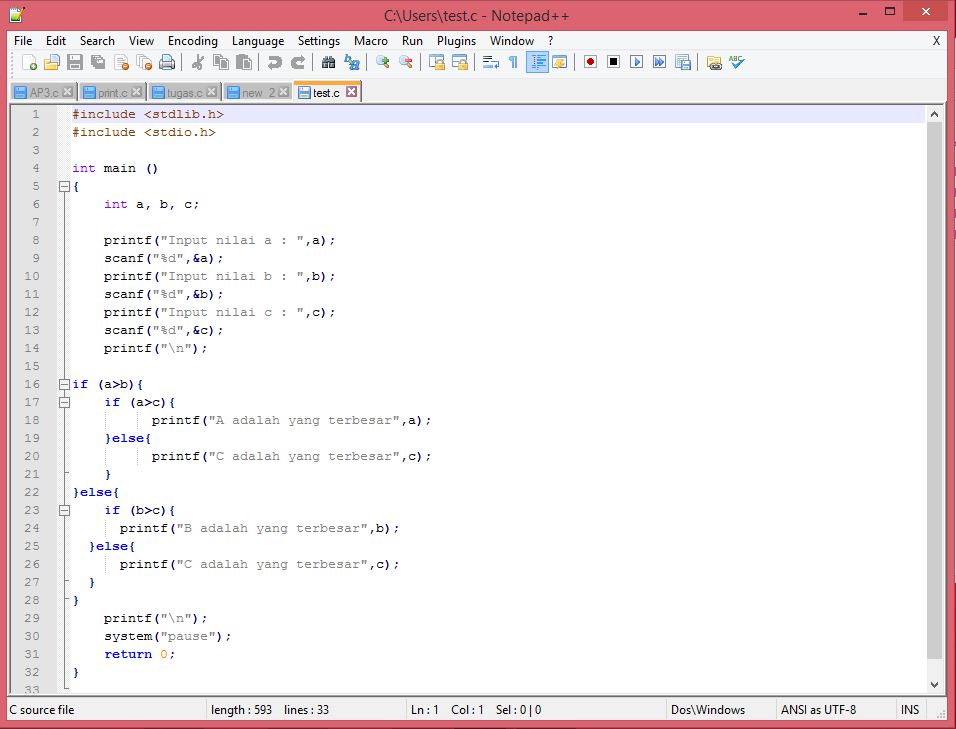Viewport: 956px width, 729px height.
Task: Close the tugas.c document tab
Action: tap(213, 90)
